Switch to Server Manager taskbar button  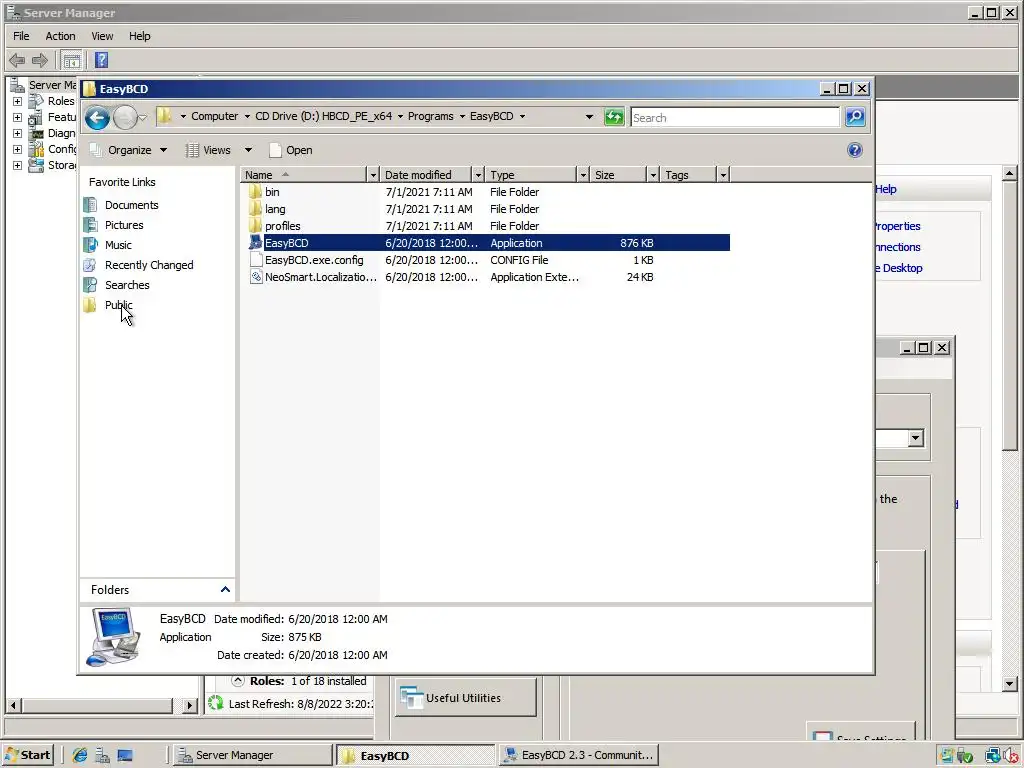(253, 755)
